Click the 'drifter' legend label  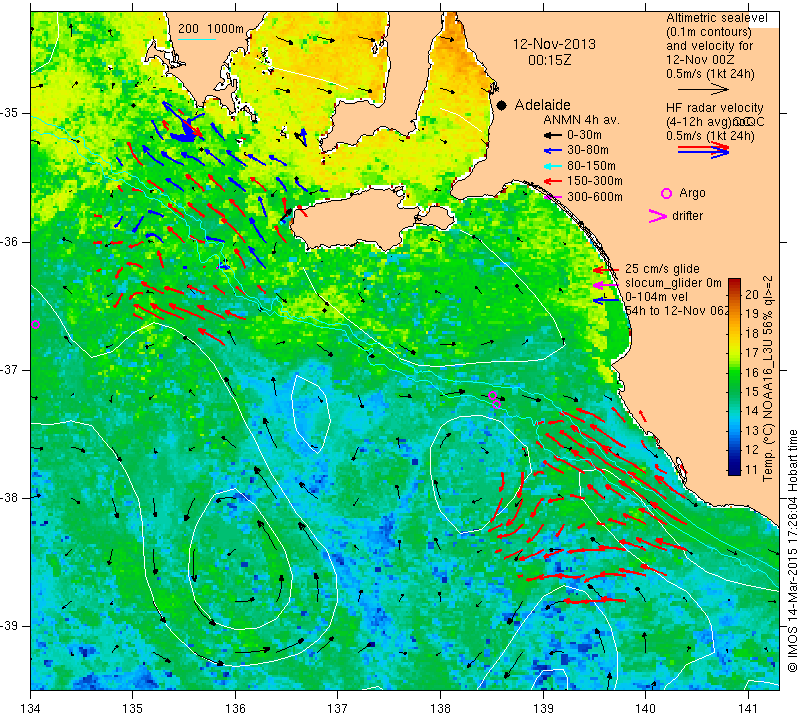tap(687, 216)
